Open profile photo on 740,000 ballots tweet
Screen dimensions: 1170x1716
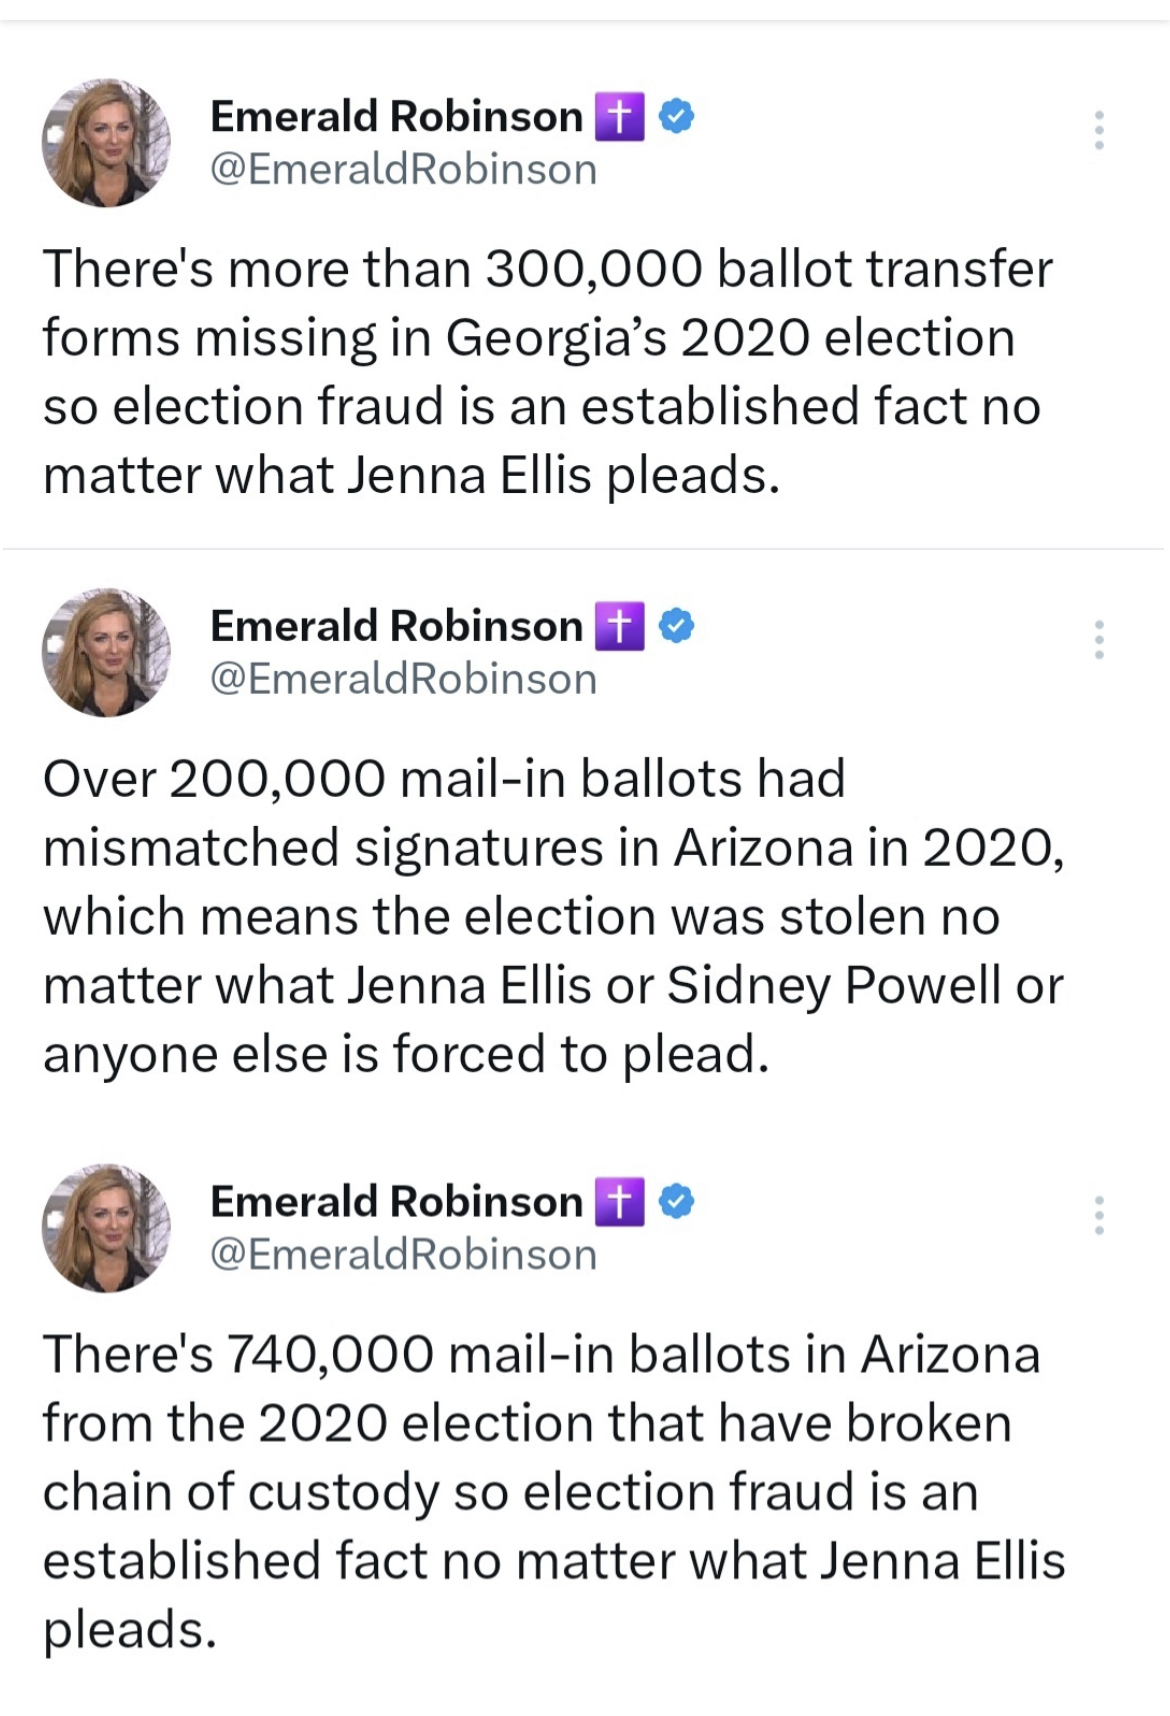point(106,1227)
